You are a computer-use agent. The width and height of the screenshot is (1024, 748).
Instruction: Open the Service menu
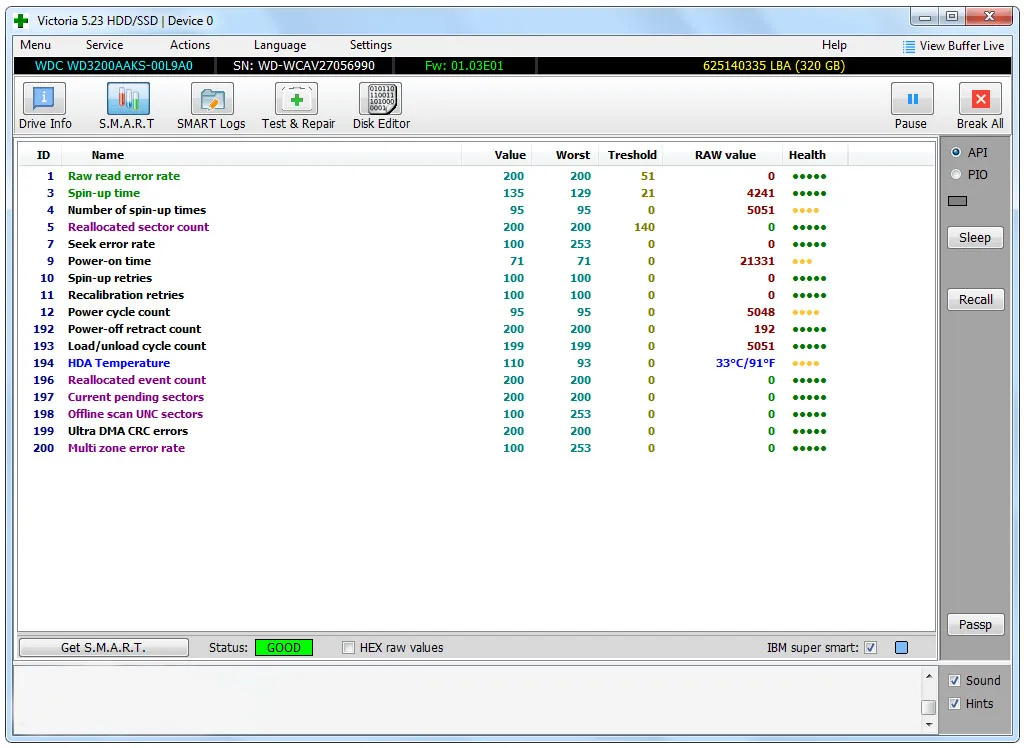(104, 45)
